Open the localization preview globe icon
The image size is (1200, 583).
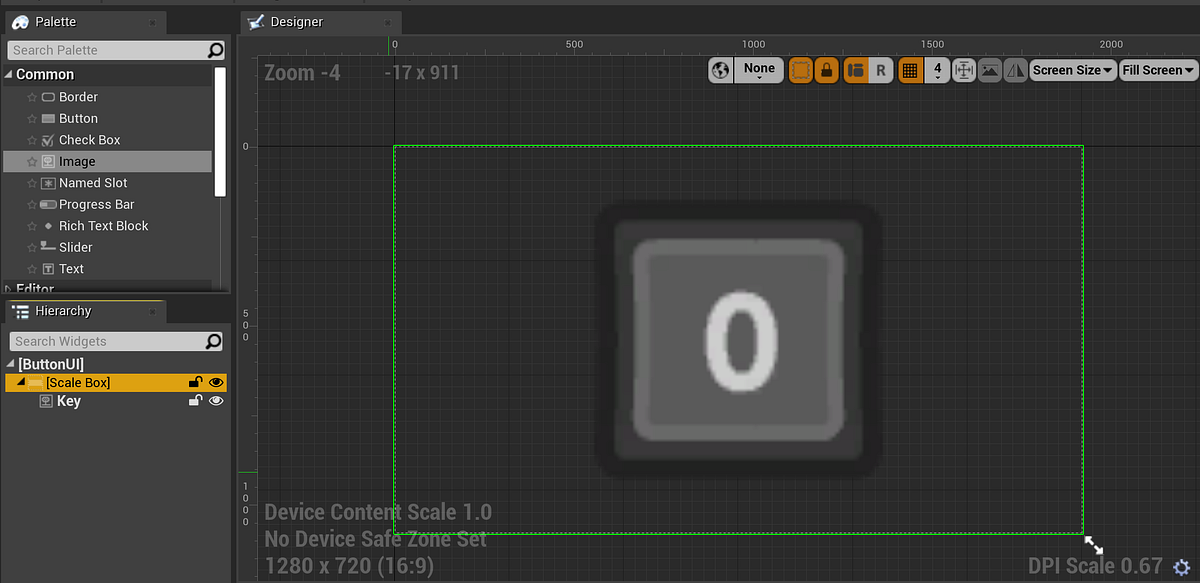point(720,70)
